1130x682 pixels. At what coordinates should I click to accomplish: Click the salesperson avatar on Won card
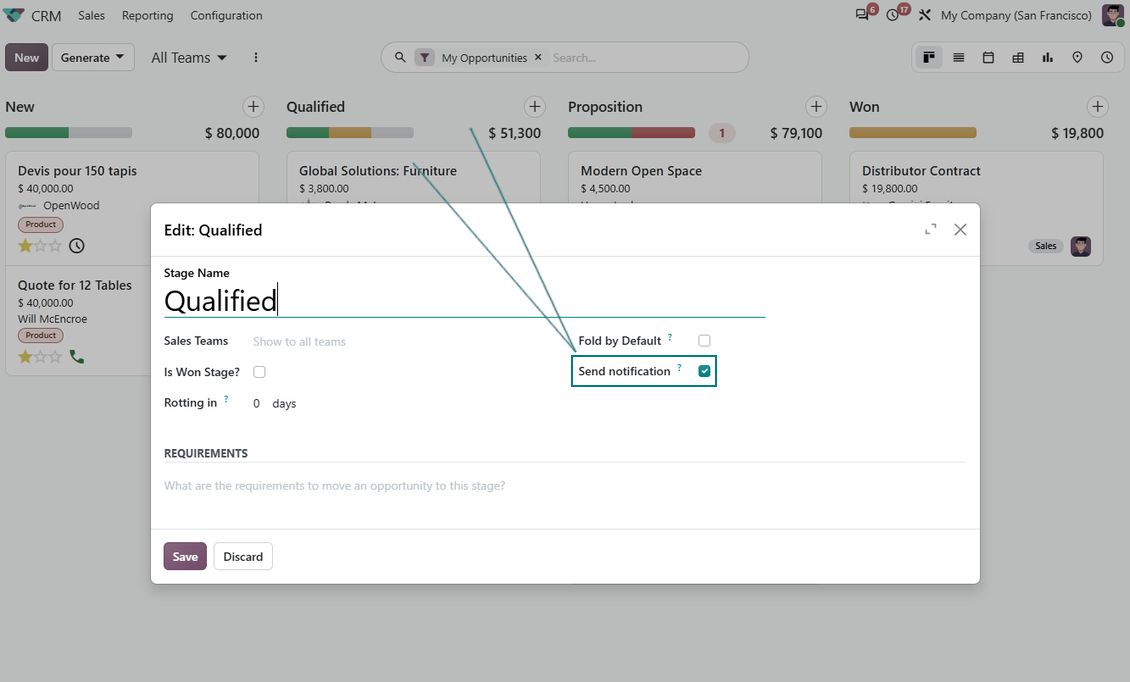click(1080, 247)
